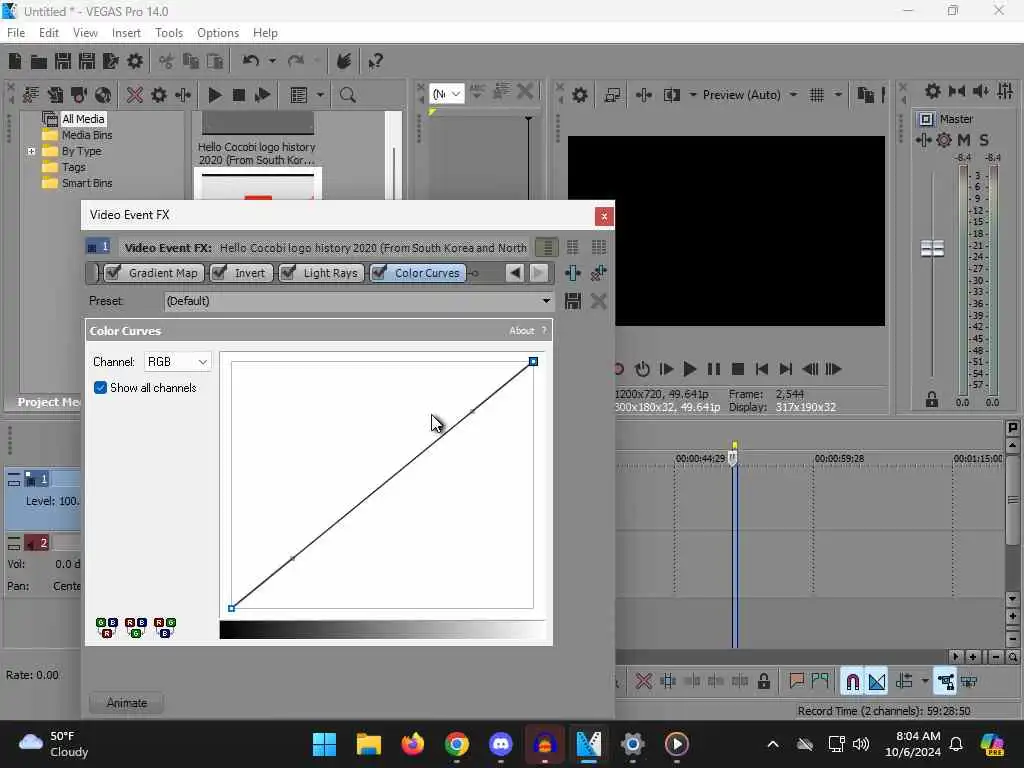Stop media preview in Project Media
The width and height of the screenshot is (1024, 768).
[238, 95]
